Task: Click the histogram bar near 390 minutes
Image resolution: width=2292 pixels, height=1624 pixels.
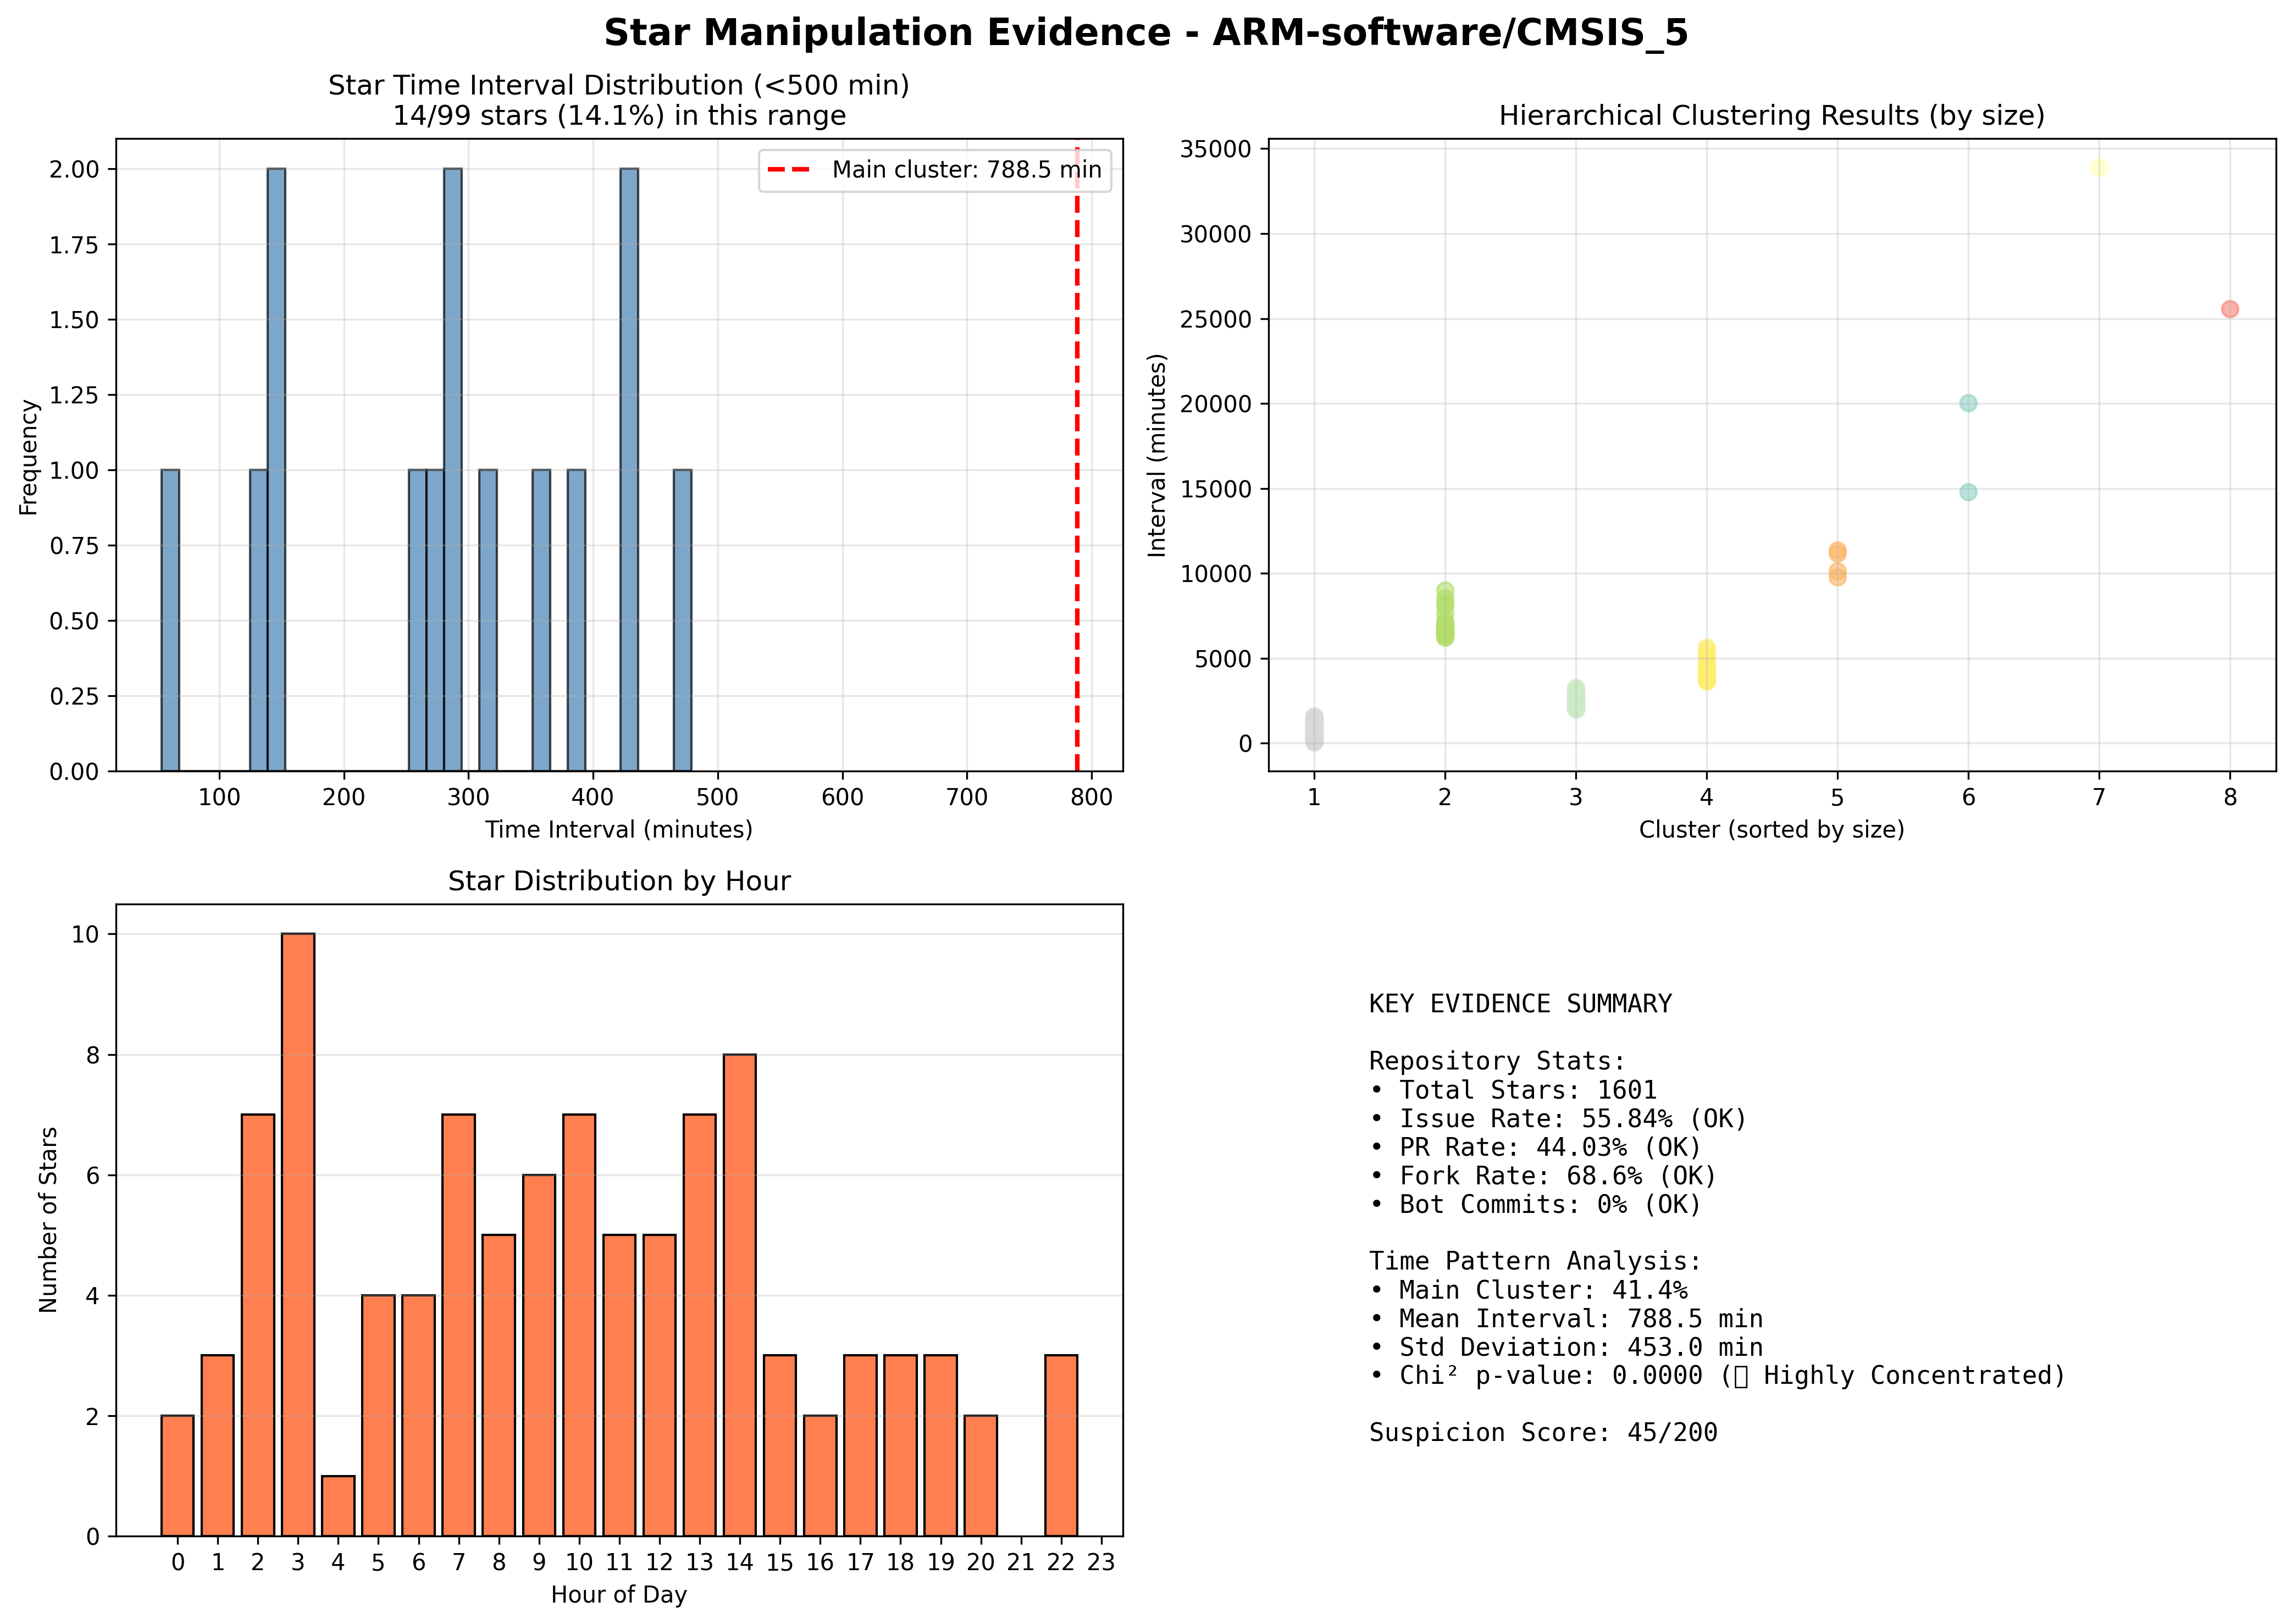Action: click(576, 620)
